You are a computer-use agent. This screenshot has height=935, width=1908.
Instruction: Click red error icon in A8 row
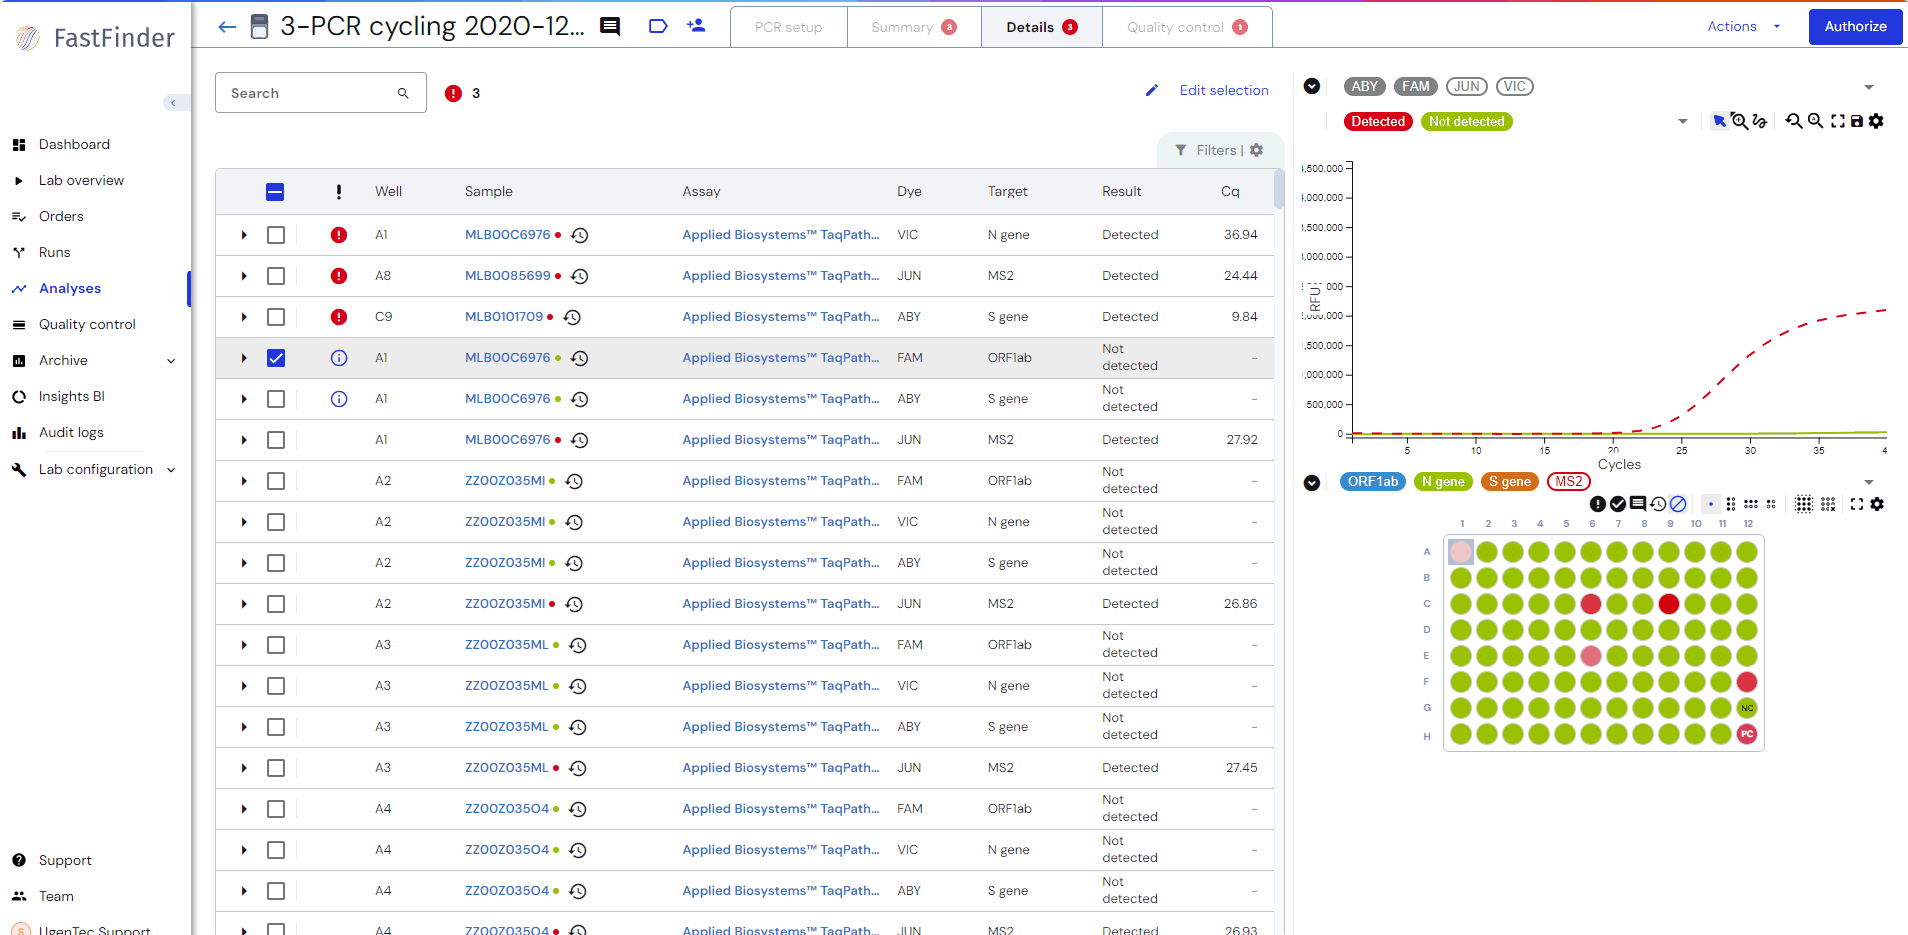[339, 276]
